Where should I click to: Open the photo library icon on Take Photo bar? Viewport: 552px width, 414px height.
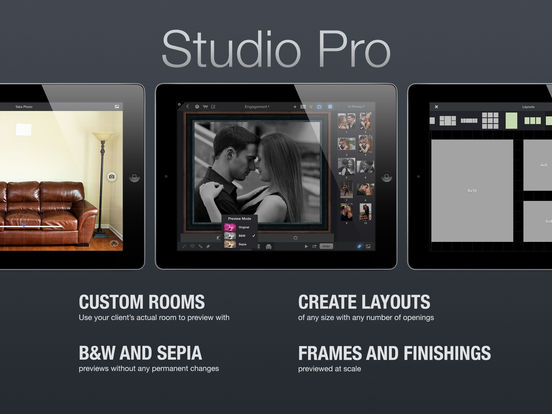pos(117,106)
